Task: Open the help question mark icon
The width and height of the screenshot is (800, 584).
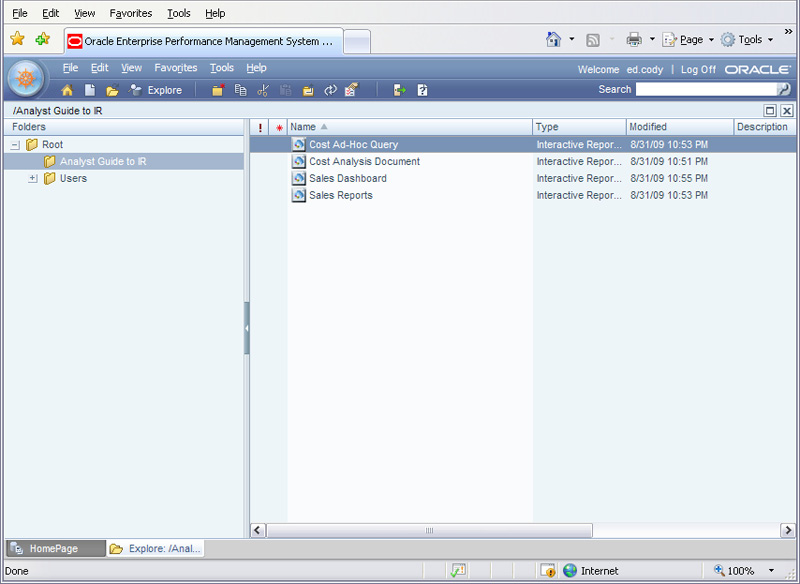Action: [x=422, y=90]
